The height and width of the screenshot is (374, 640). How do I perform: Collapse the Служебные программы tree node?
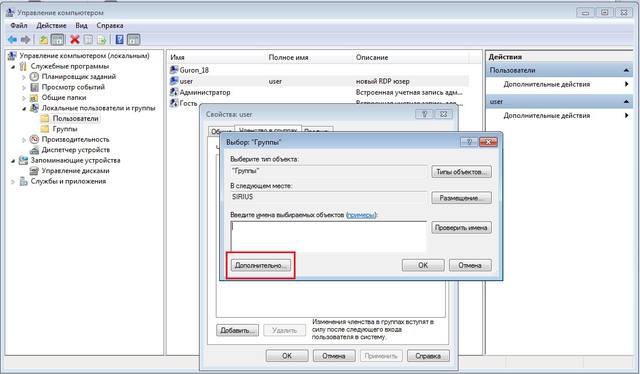coord(13,67)
